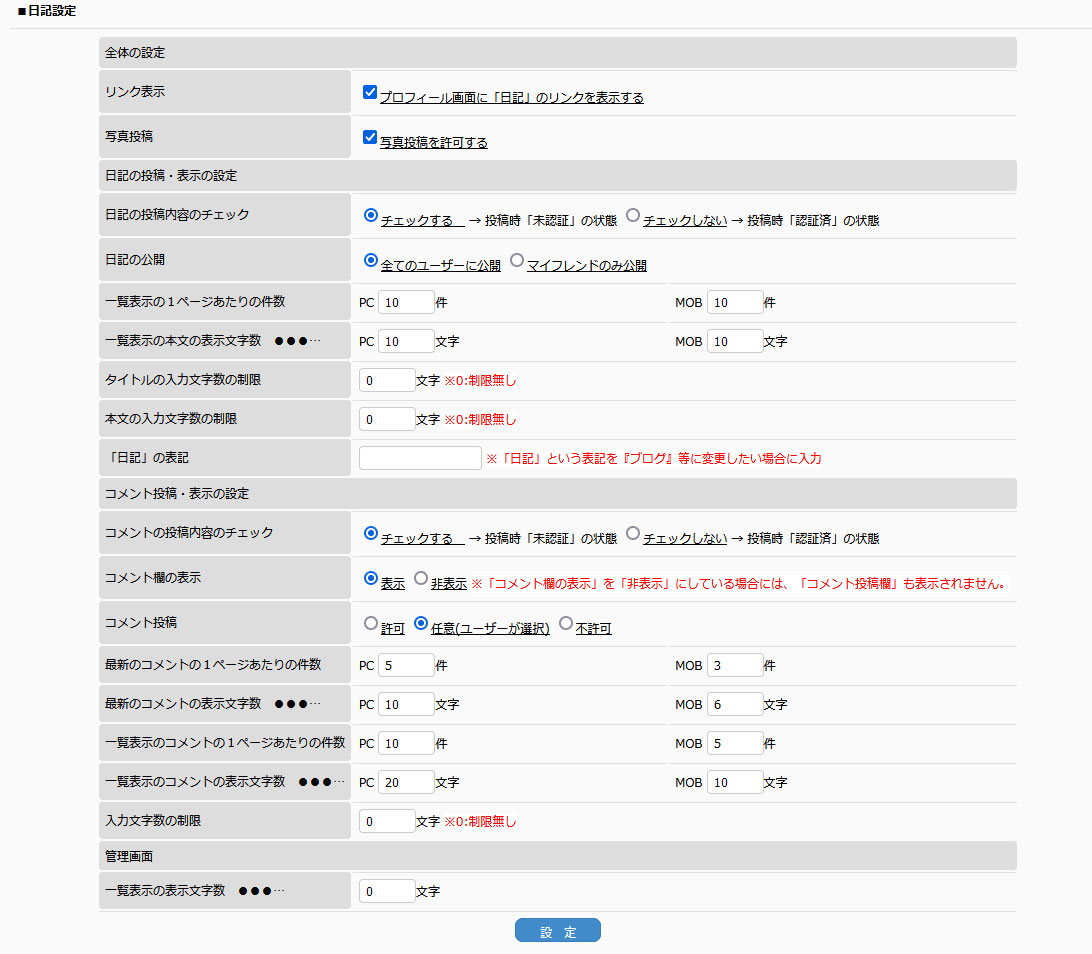1092x954 pixels.
Task: Select 非表示 for コメント欄の表示
Action: 421,578
